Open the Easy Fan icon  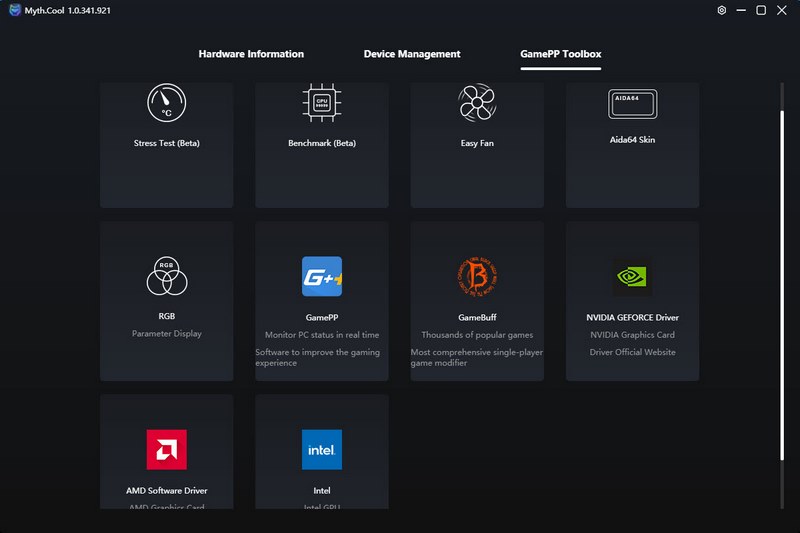point(477,103)
